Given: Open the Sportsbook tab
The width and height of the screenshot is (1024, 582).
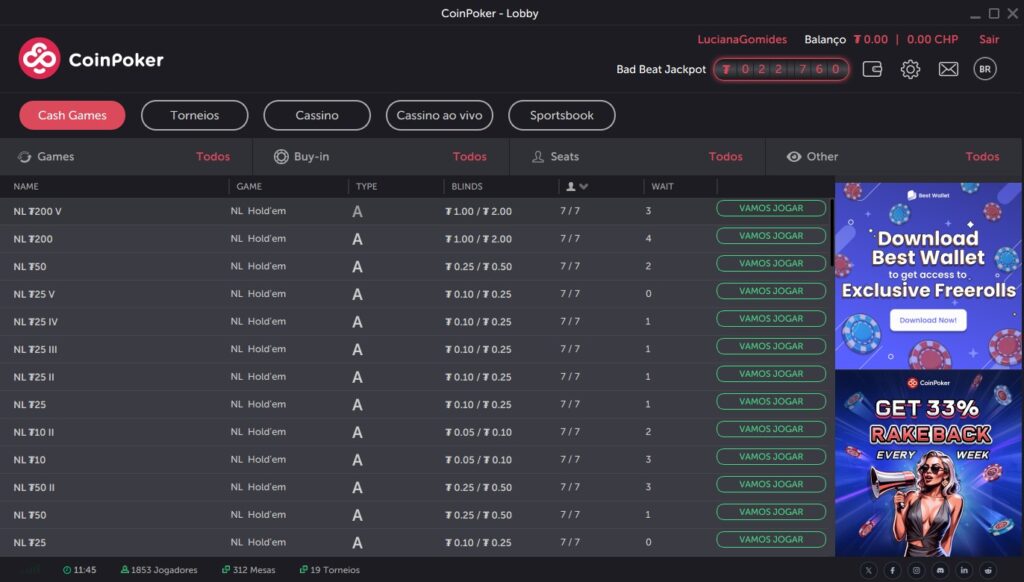Looking at the screenshot, I should (562, 116).
